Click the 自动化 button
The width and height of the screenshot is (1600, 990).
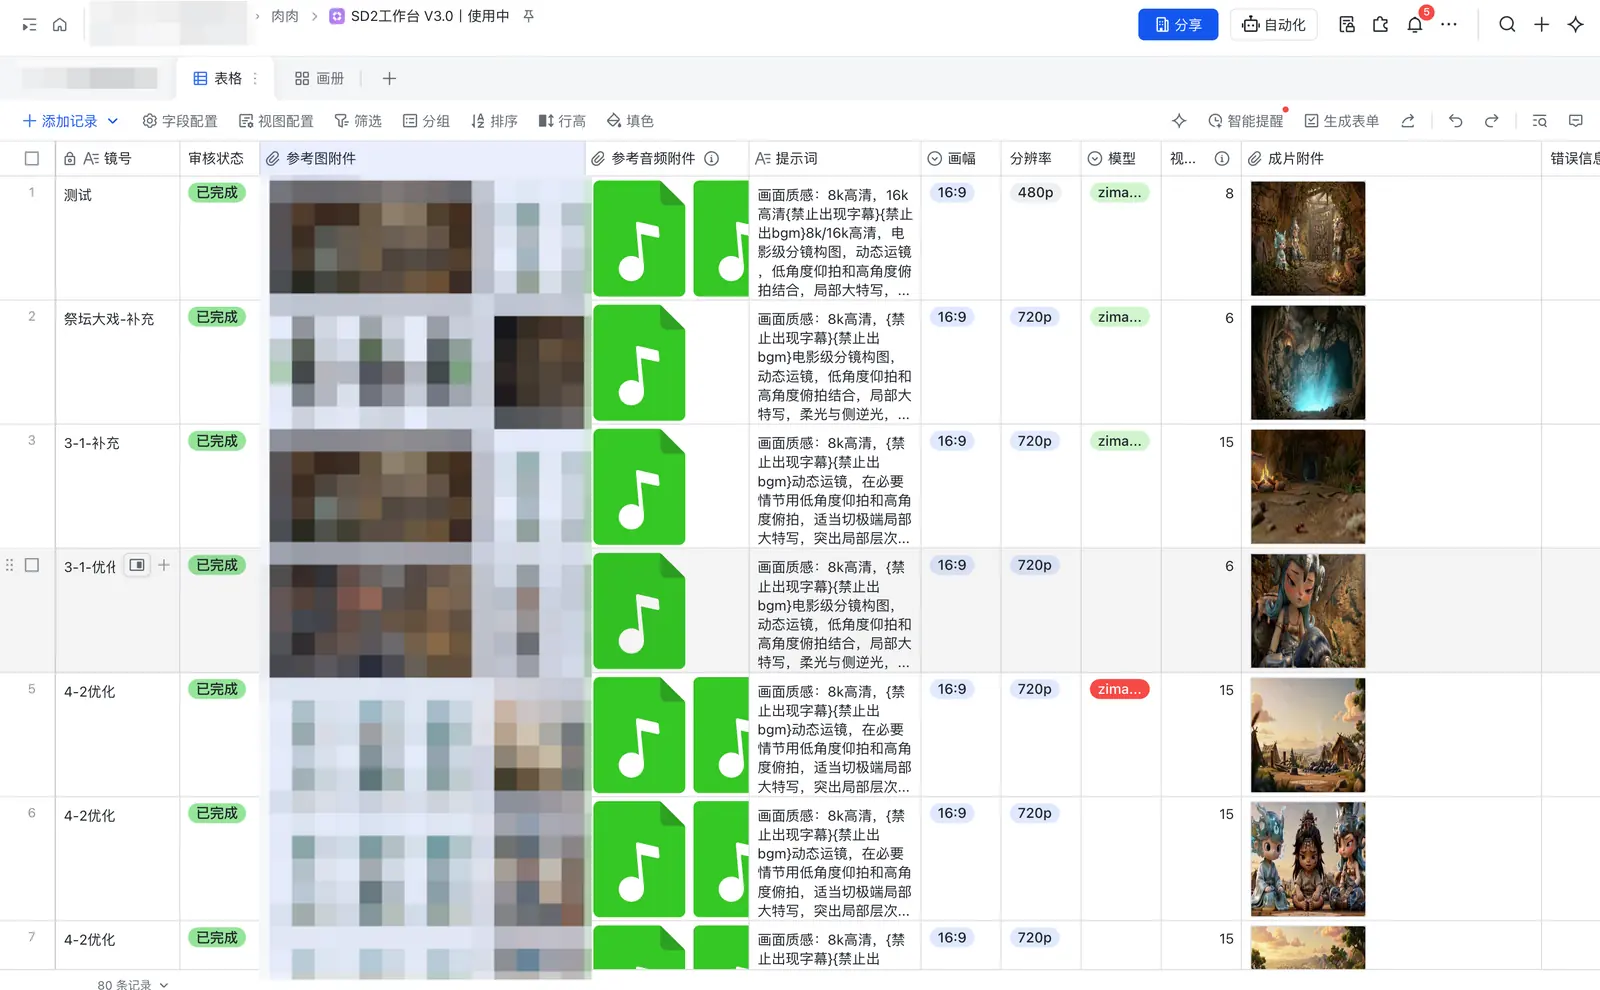click(x=1274, y=25)
